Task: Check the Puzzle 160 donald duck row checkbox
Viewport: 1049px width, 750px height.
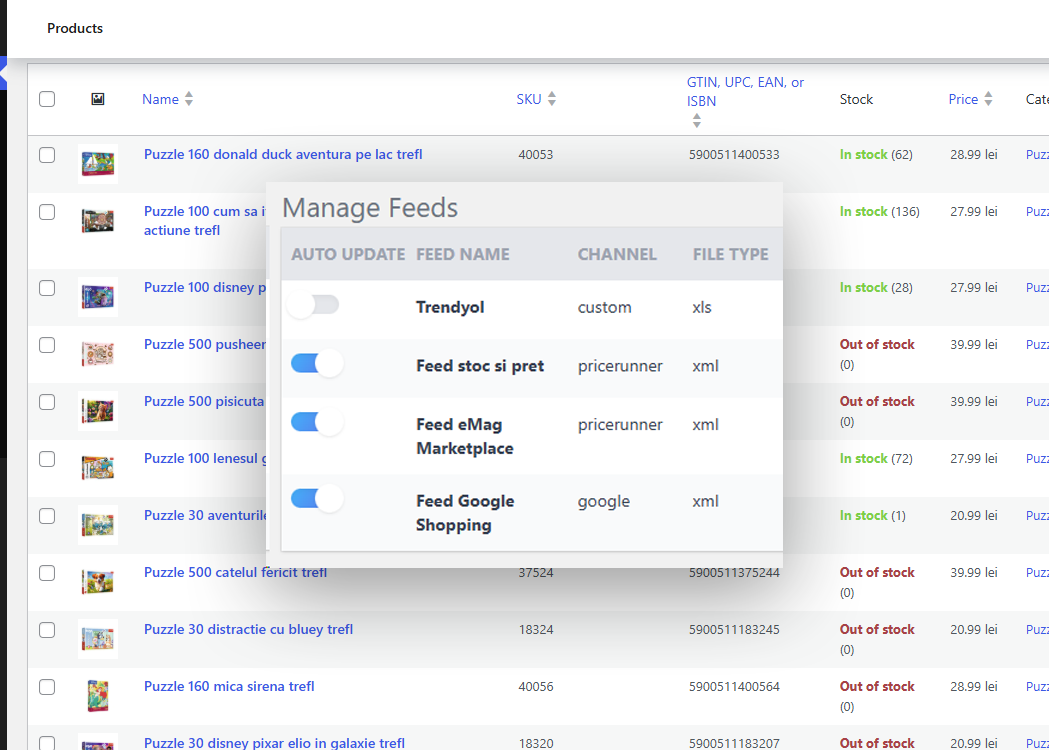Action: (x=47, y=155)
